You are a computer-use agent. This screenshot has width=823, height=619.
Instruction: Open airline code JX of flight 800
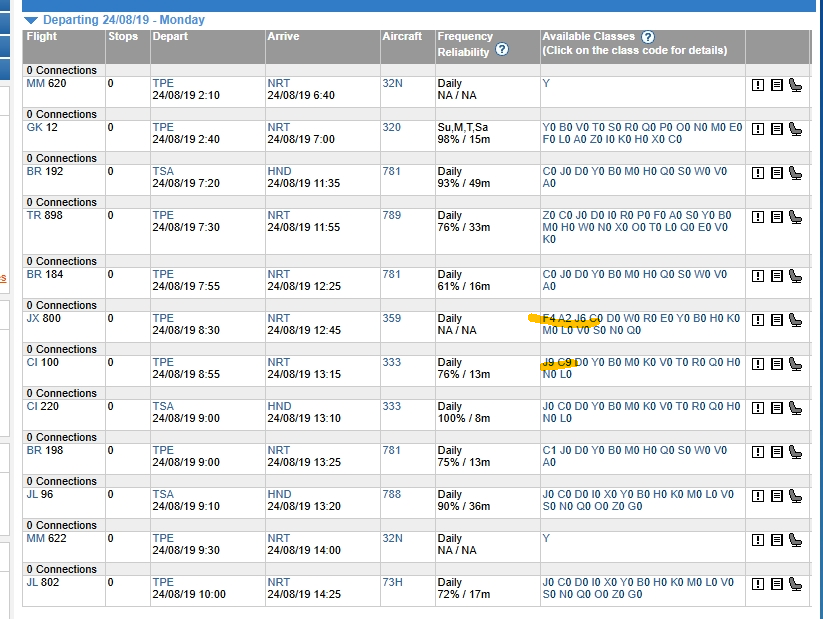tap(33, 318)
